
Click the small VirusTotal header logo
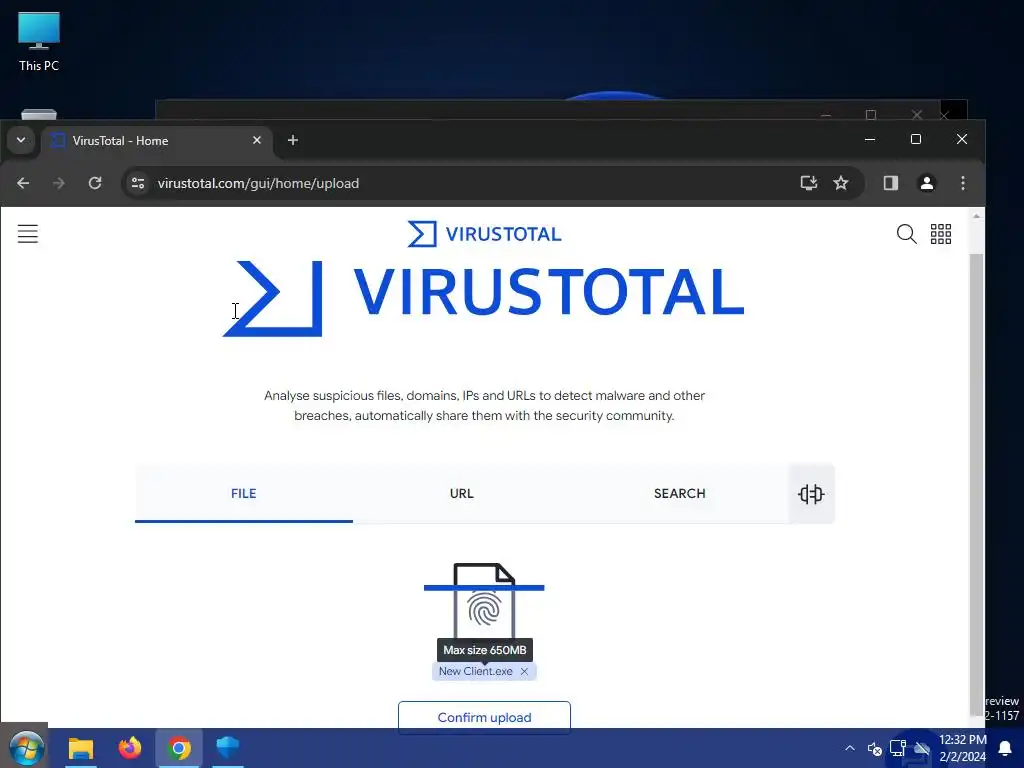(x=484, y=234)
